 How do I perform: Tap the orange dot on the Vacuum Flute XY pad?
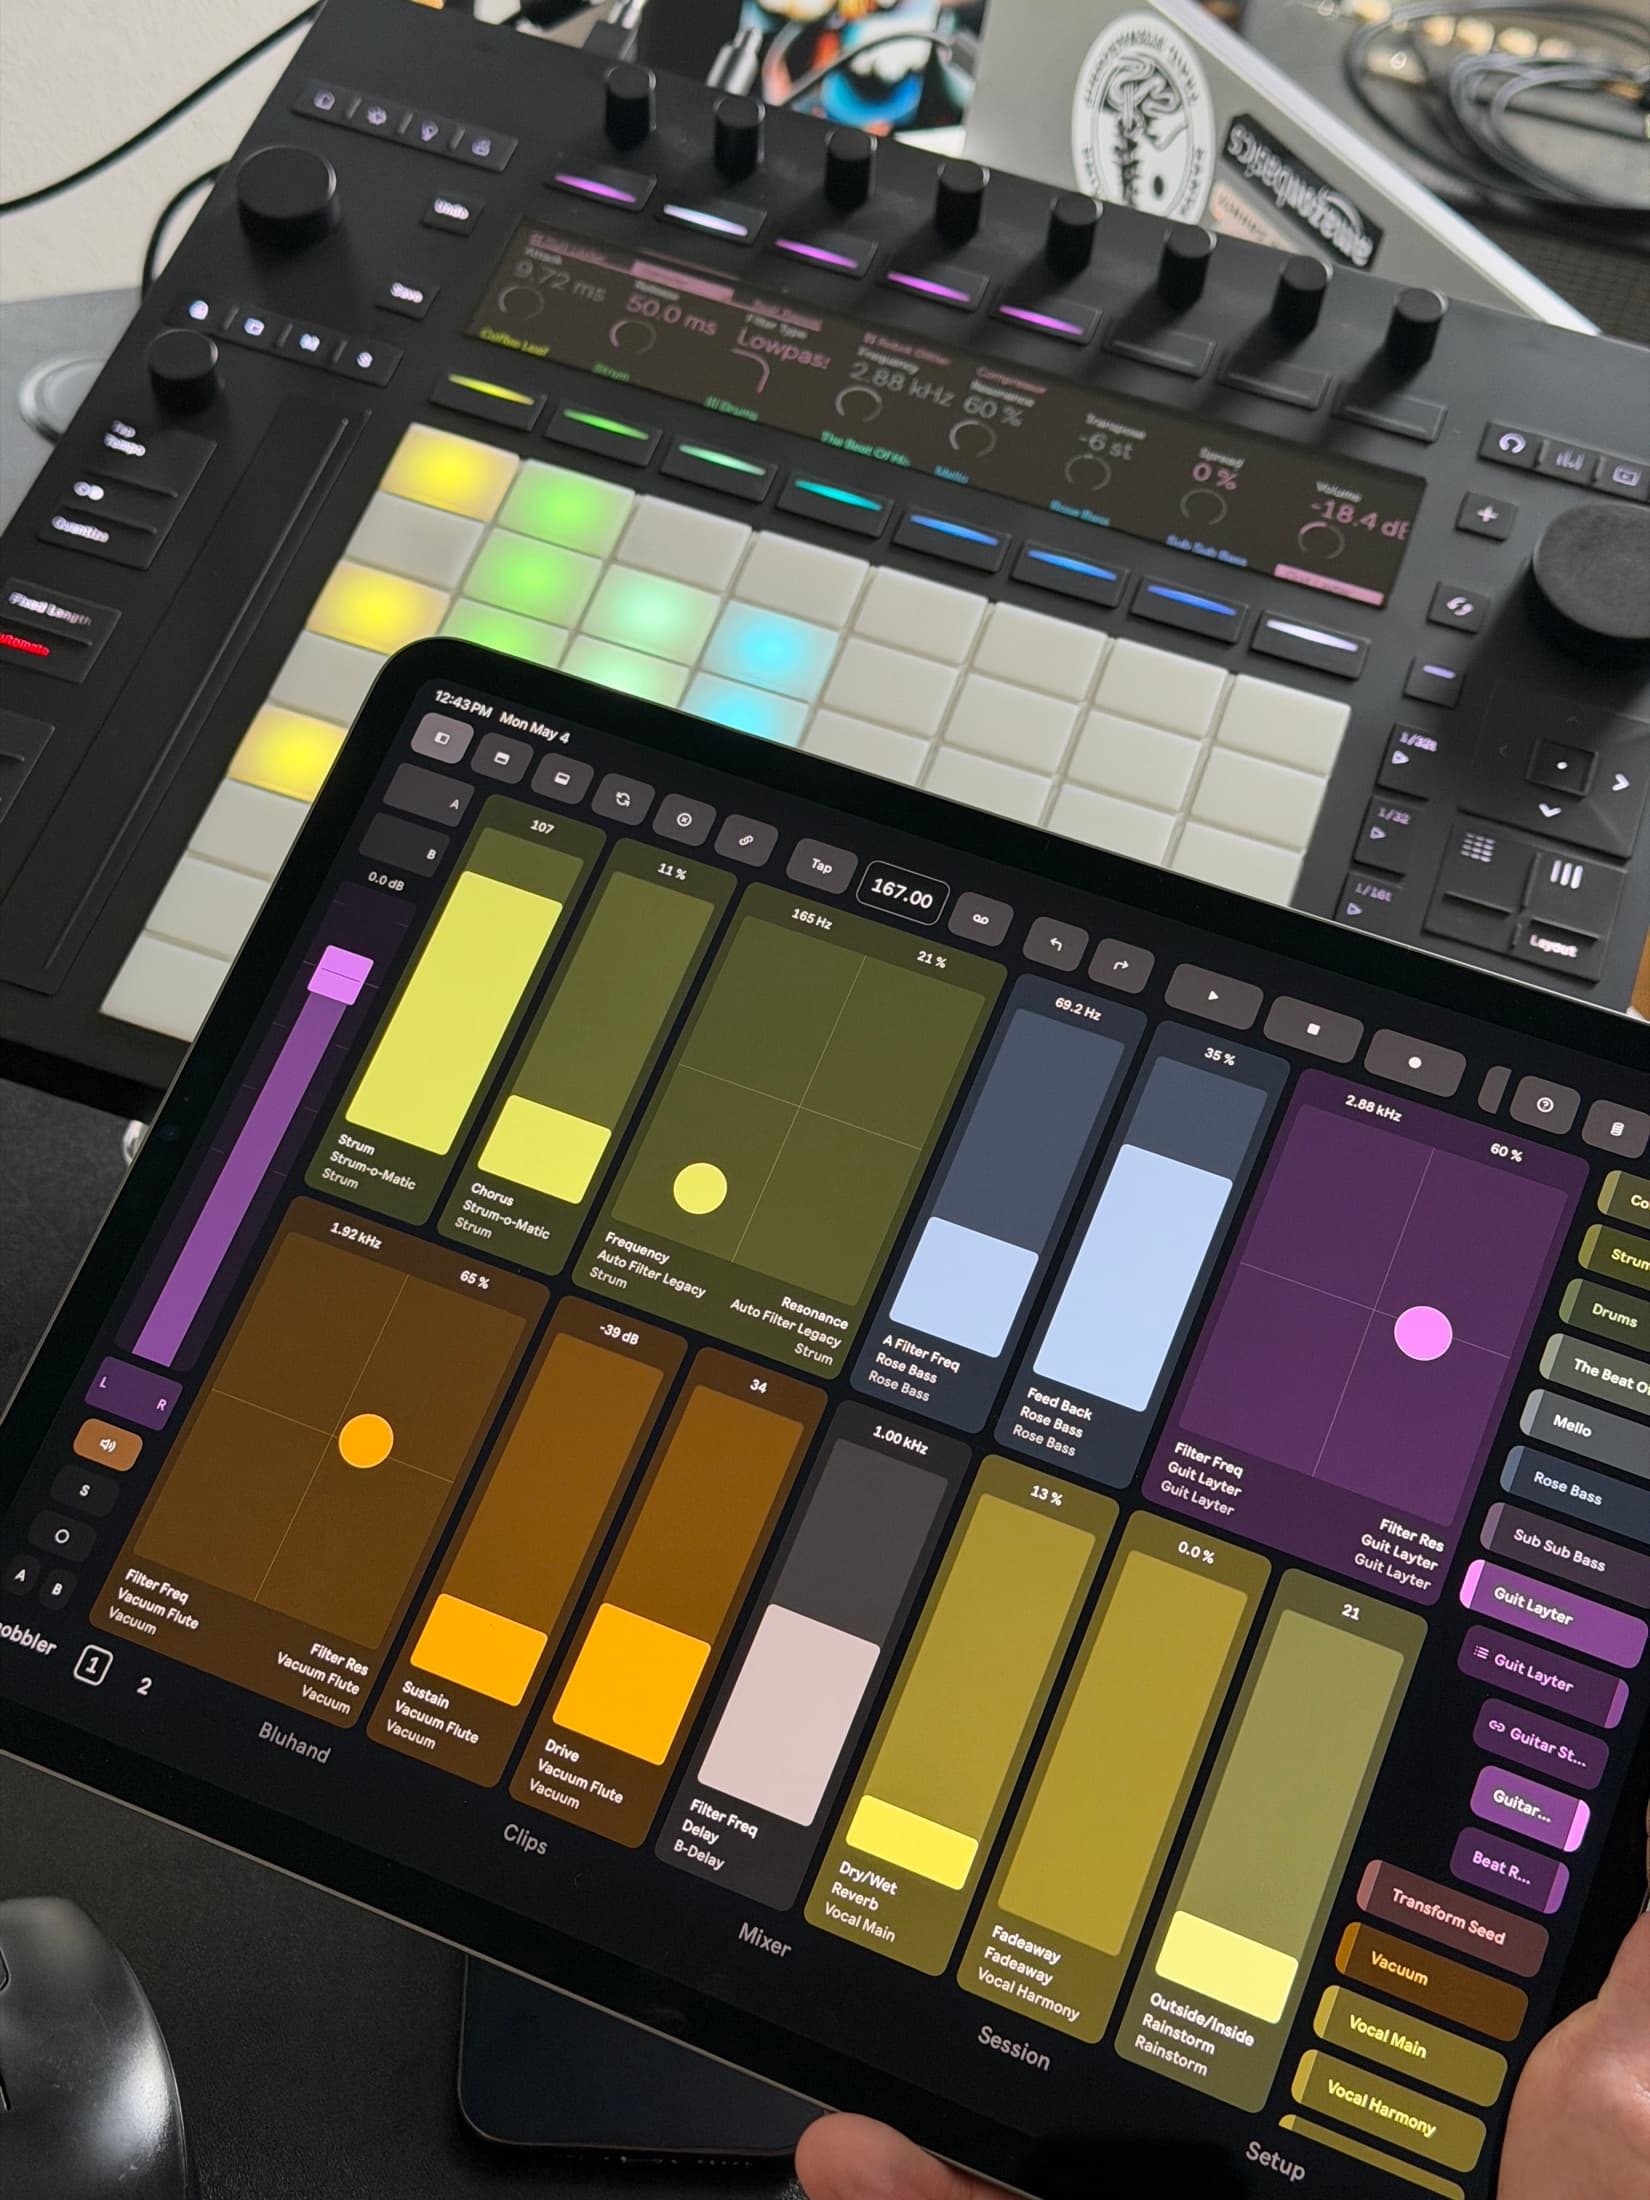[x=366, y=1441]
